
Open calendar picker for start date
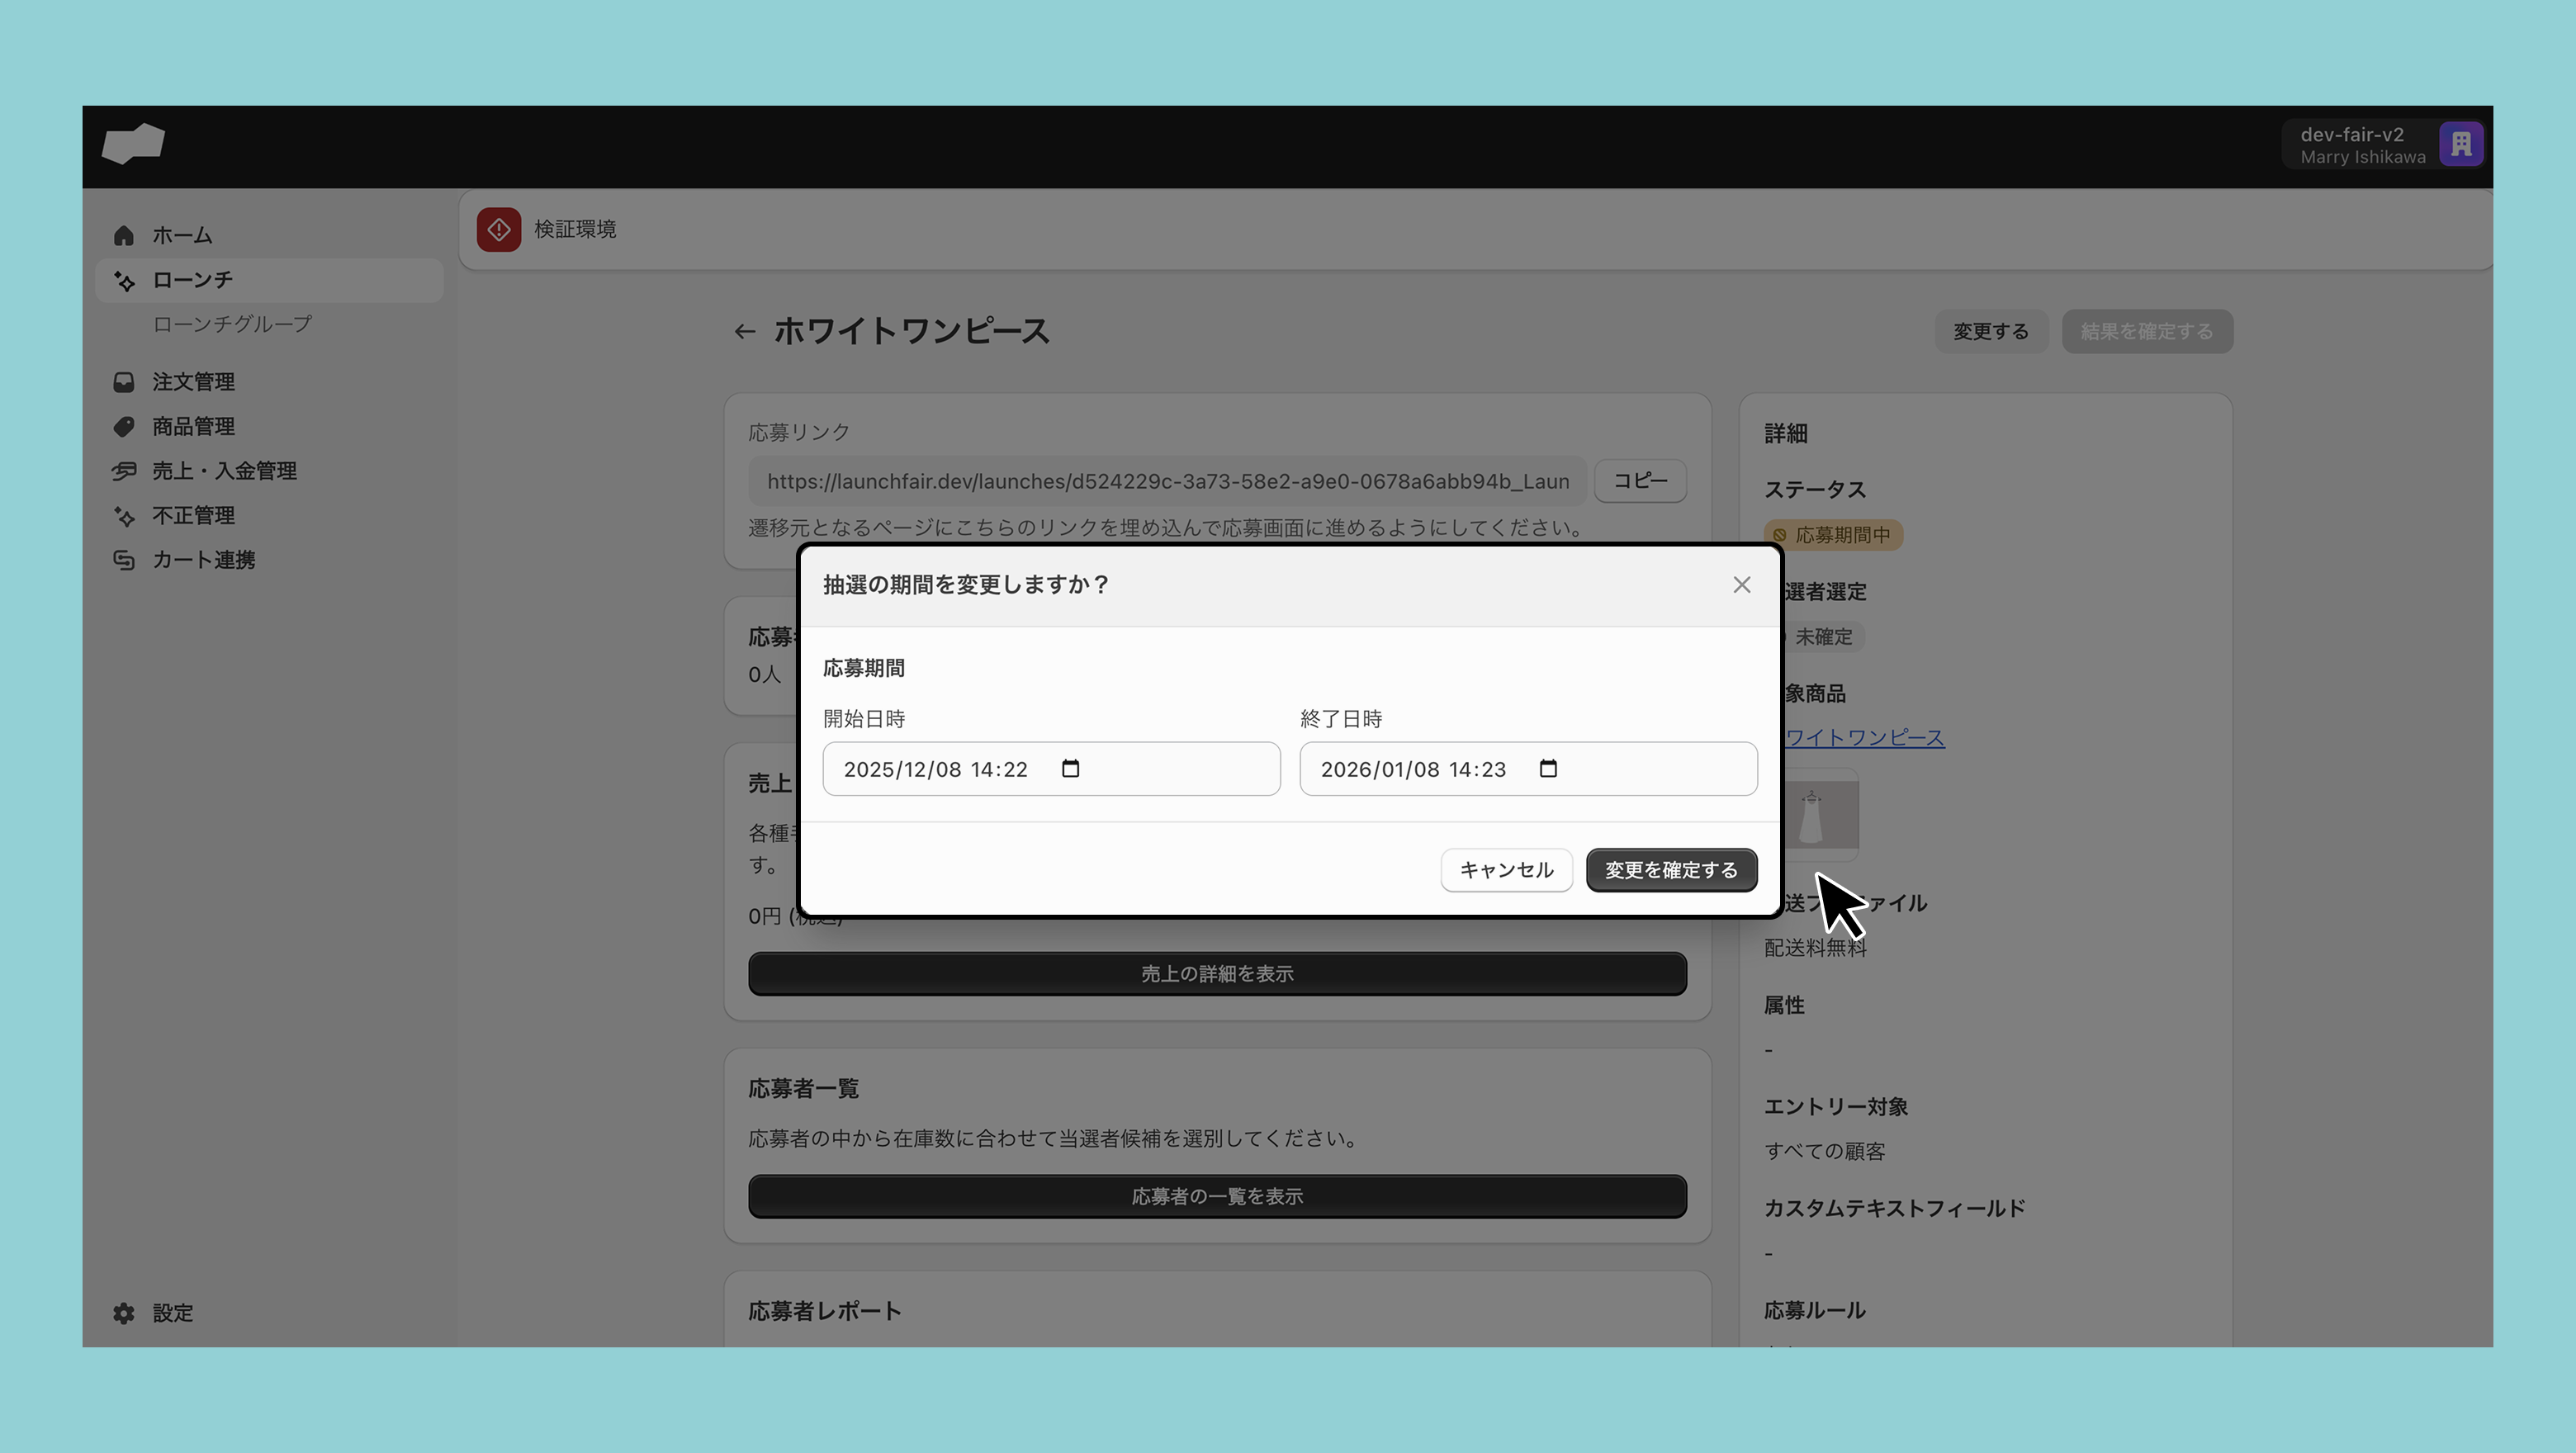click(1070, 769)
